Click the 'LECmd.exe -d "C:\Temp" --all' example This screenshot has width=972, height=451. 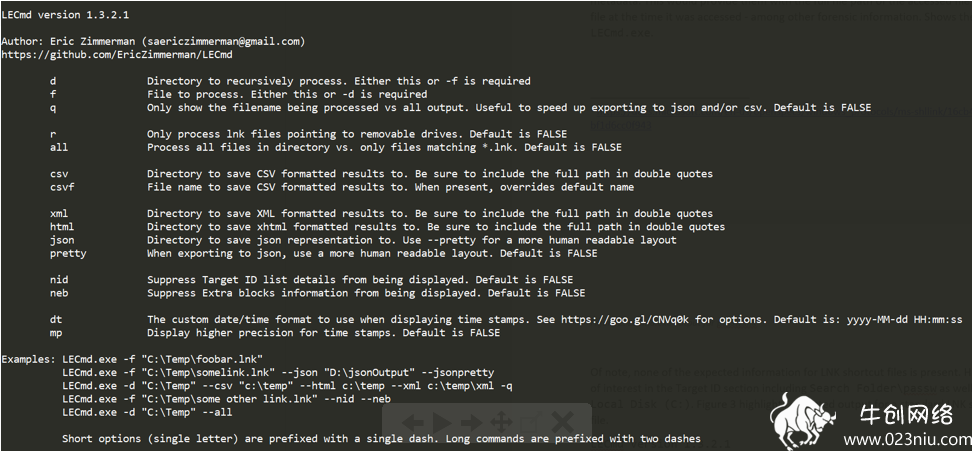click(x=147, y=412)
